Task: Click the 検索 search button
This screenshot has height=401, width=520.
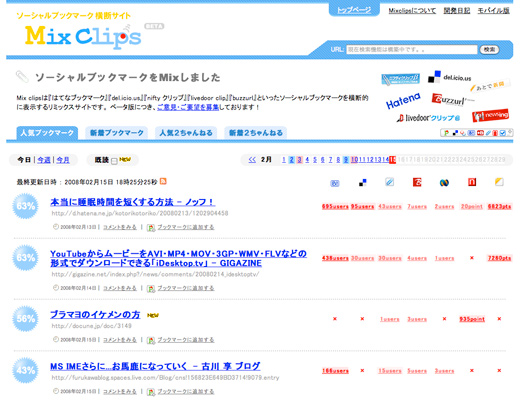Action: pyautogui.click(x=489, y=50)
